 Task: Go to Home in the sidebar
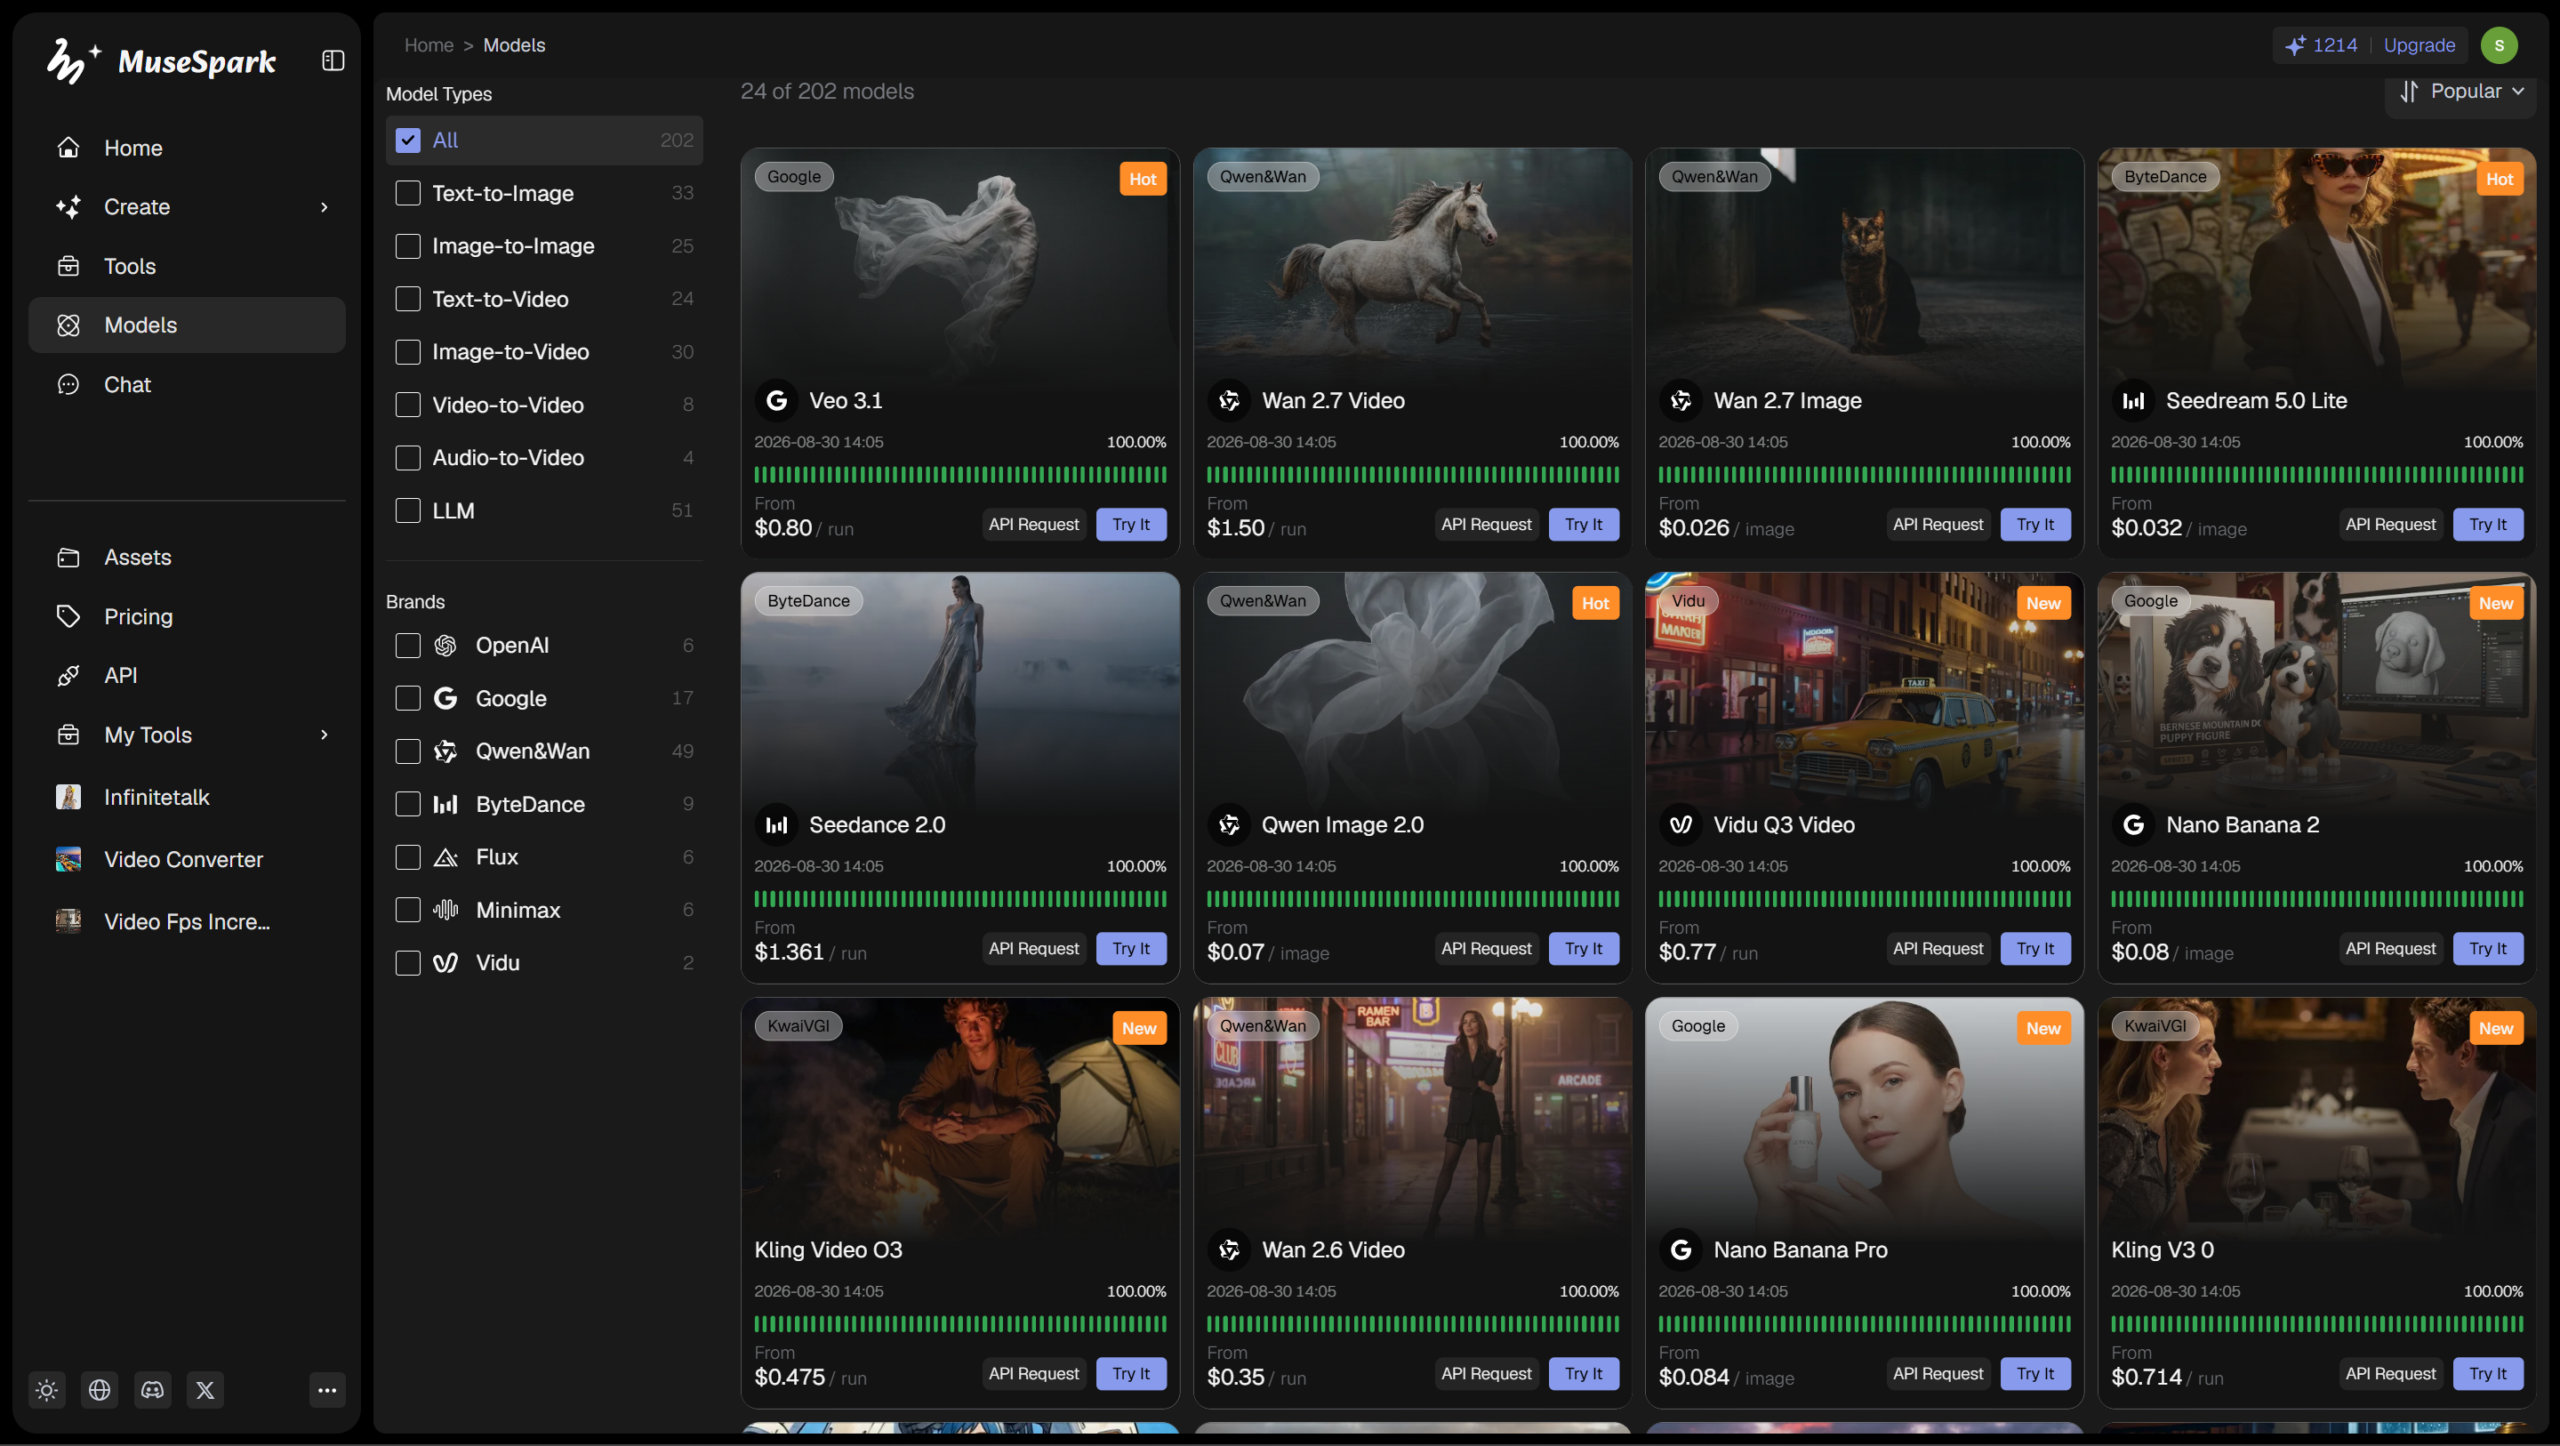(x=187, y=148)
